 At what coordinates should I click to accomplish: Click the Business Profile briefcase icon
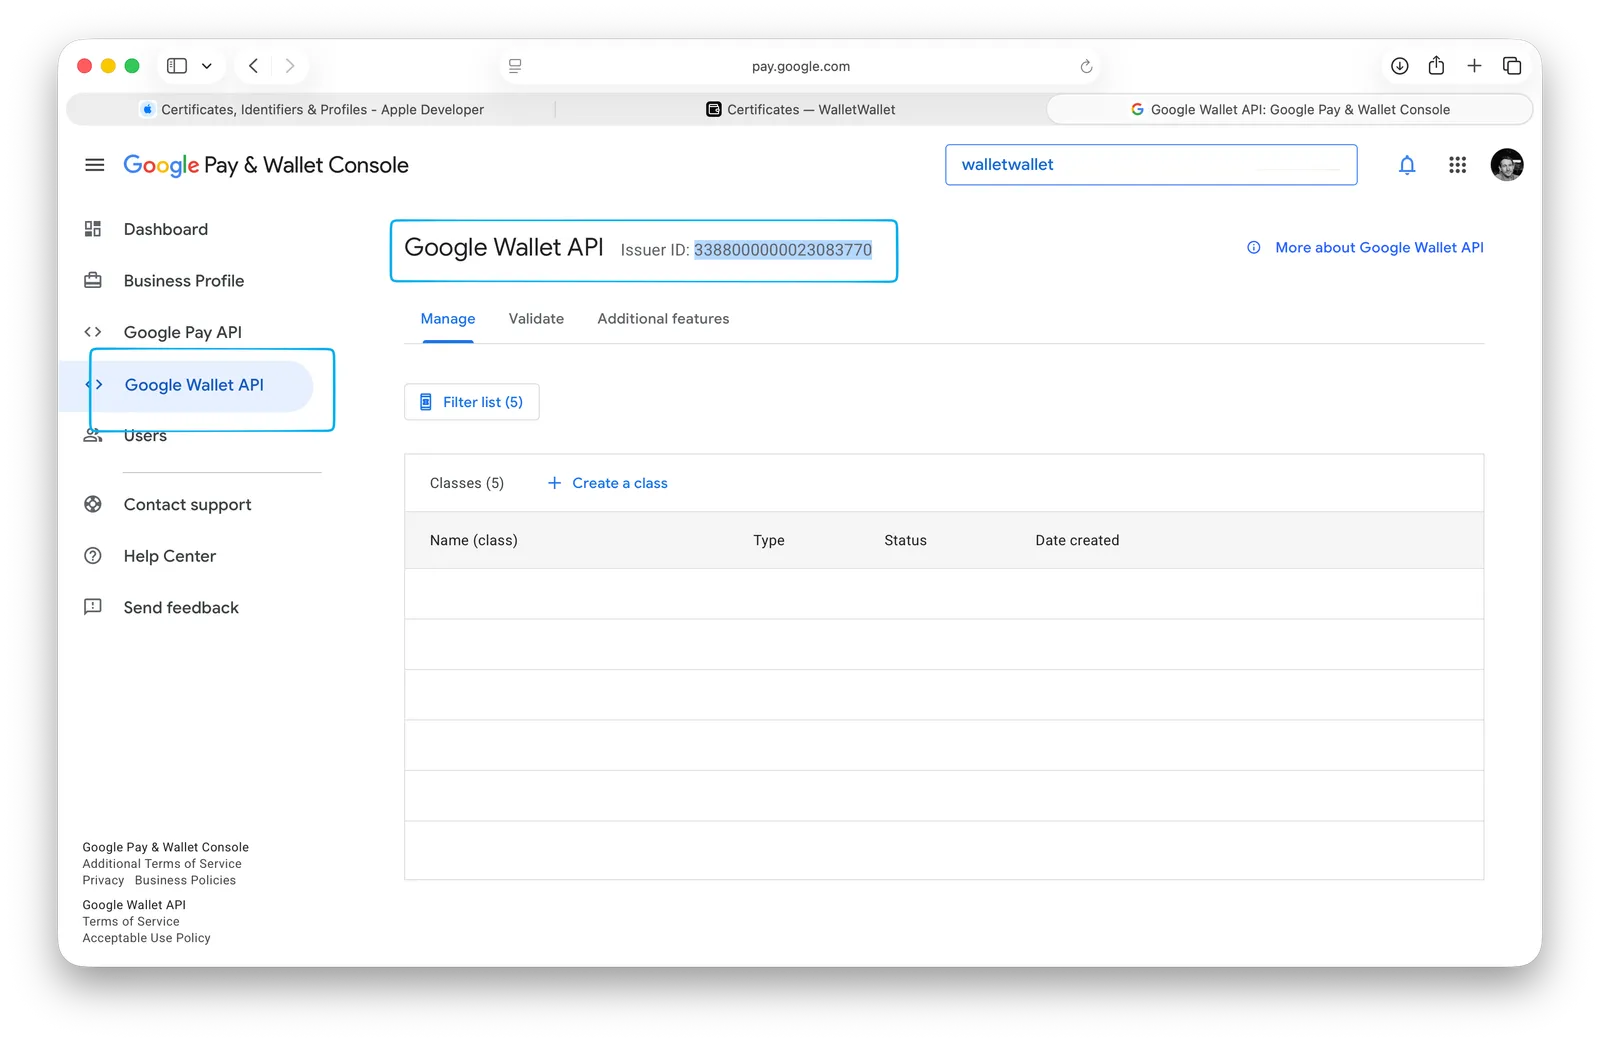point(93,280)
